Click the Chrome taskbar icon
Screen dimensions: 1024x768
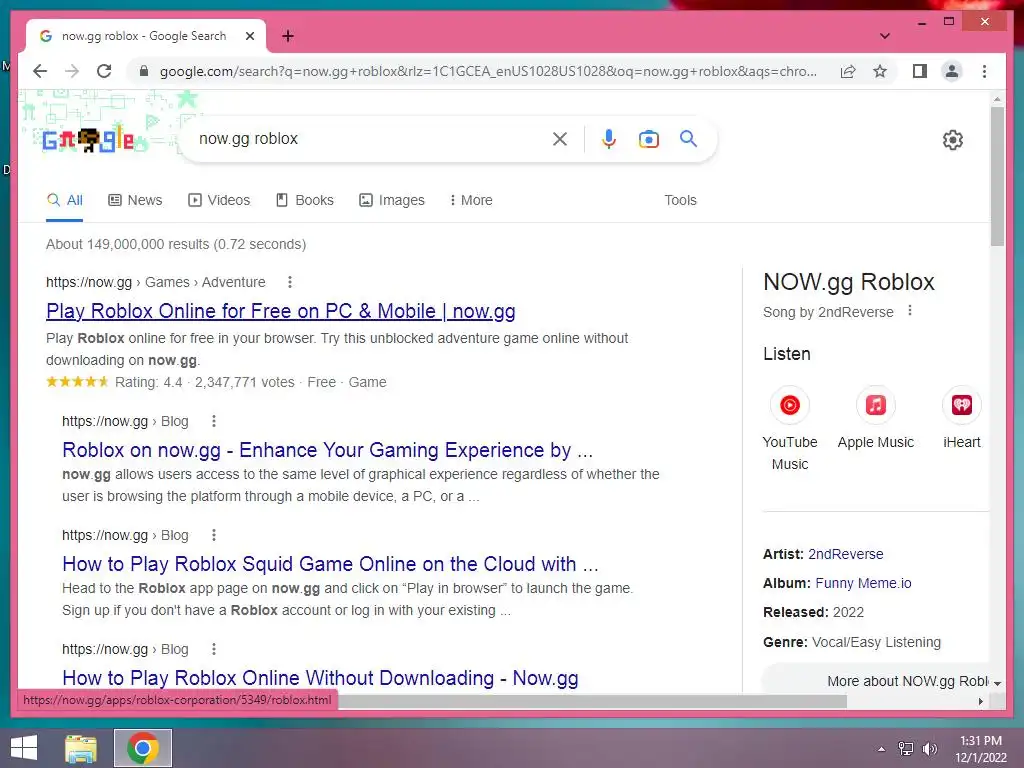pyautogui.click(x=143, y=748)
